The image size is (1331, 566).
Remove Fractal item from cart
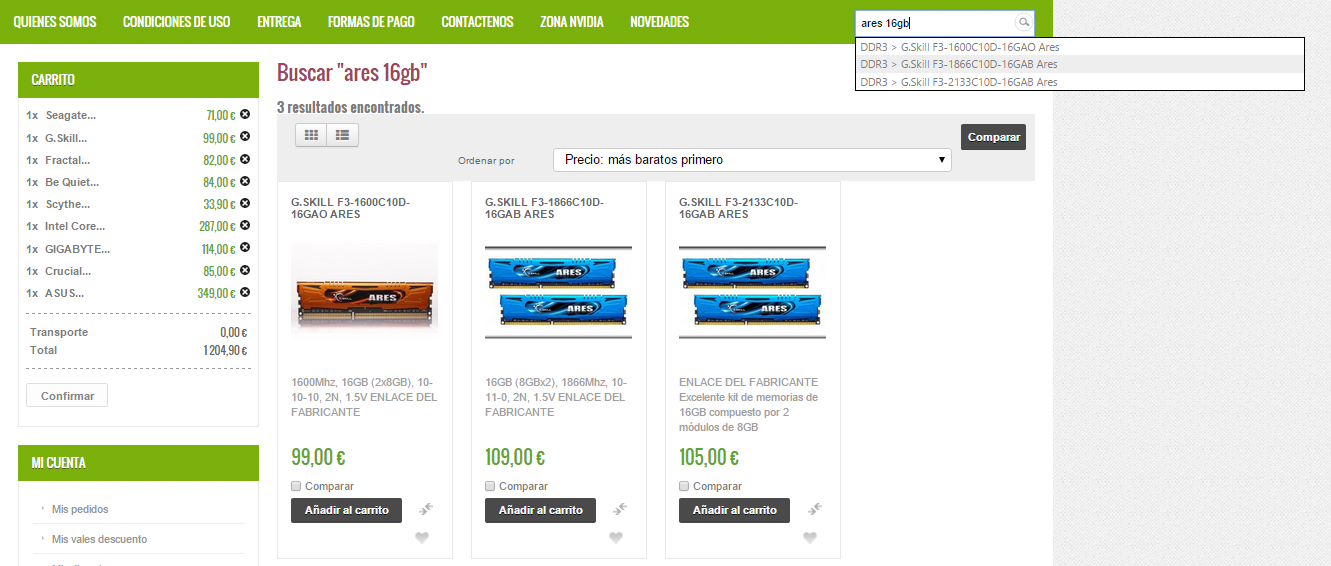coord(245,159)
